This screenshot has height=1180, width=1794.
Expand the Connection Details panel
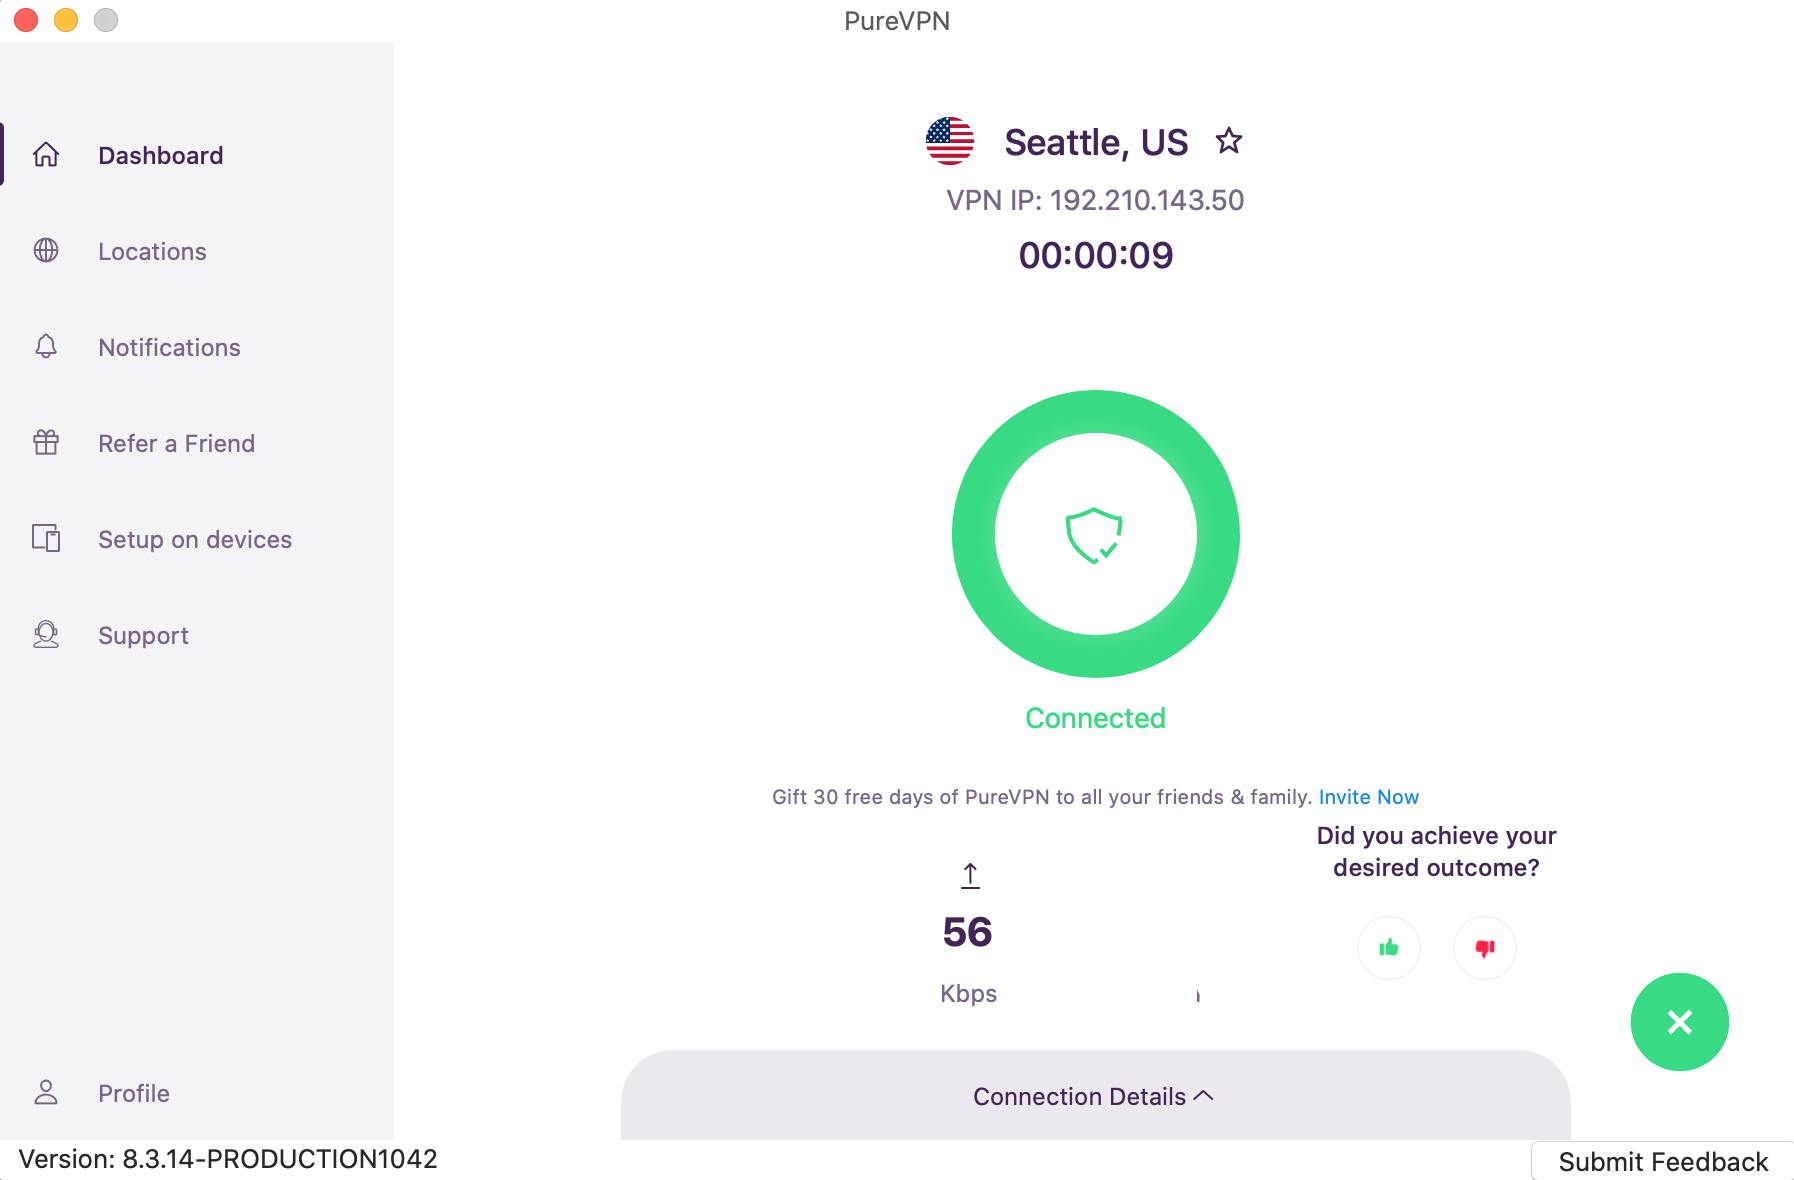coord(1096,1096)
